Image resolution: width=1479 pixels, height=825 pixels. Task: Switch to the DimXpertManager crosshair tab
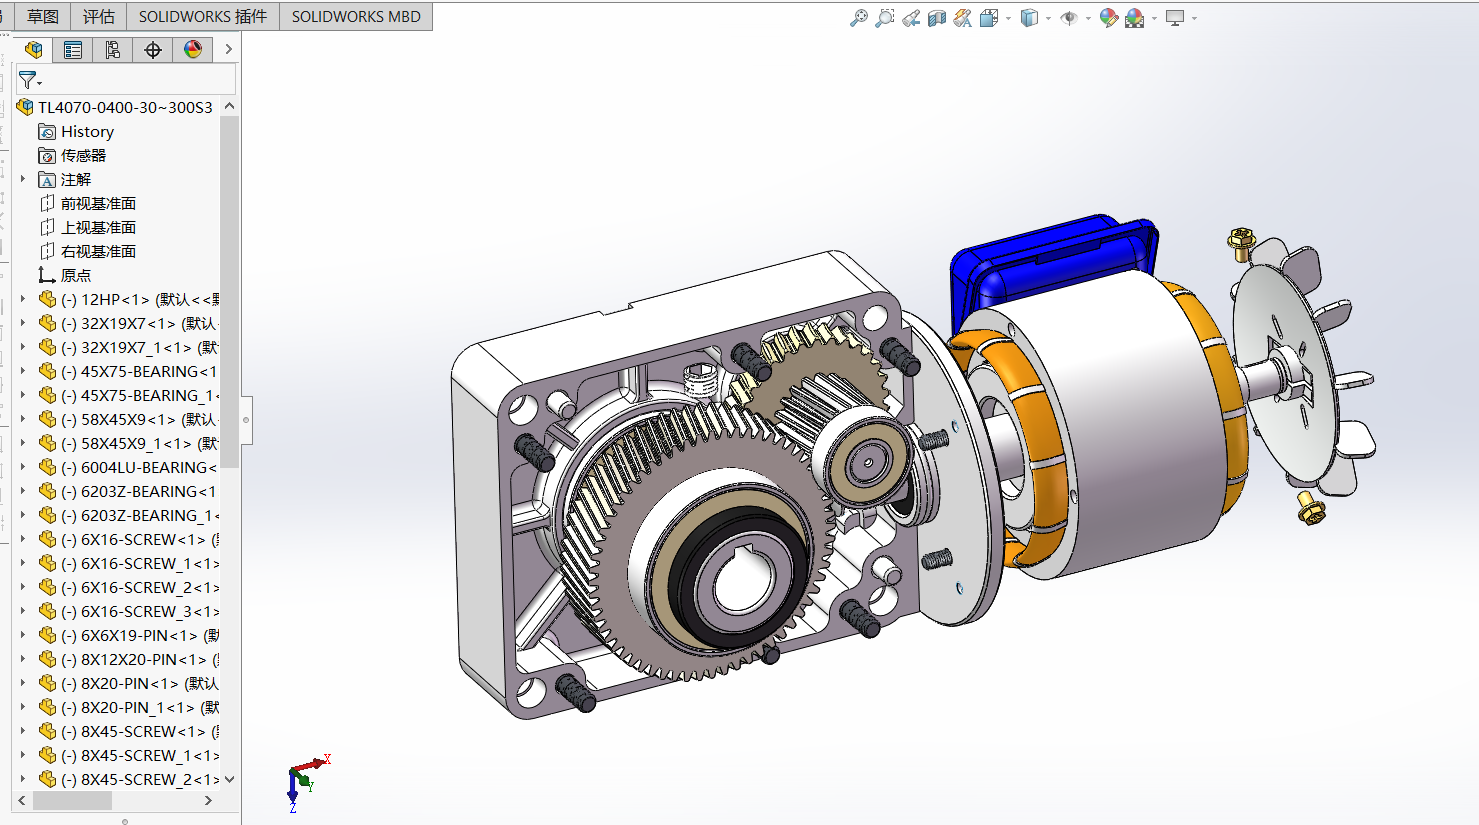pos(153,49)
